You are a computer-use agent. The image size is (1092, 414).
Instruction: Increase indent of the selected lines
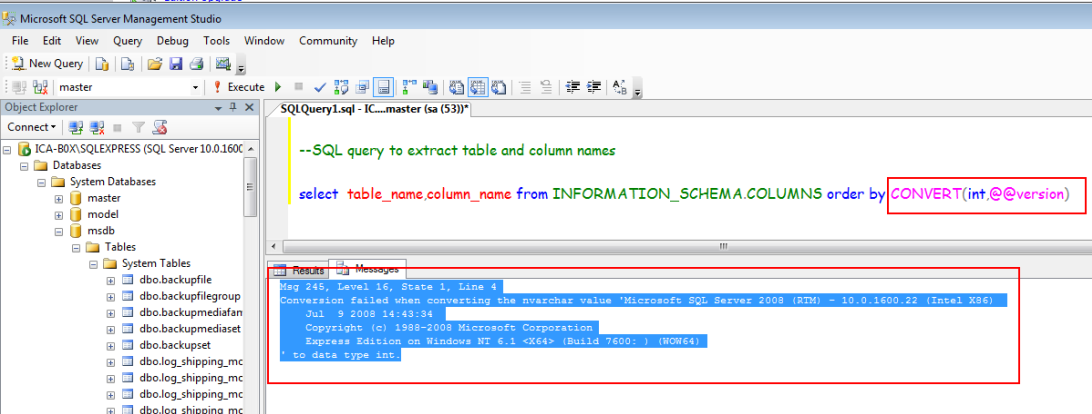(594, 87)
